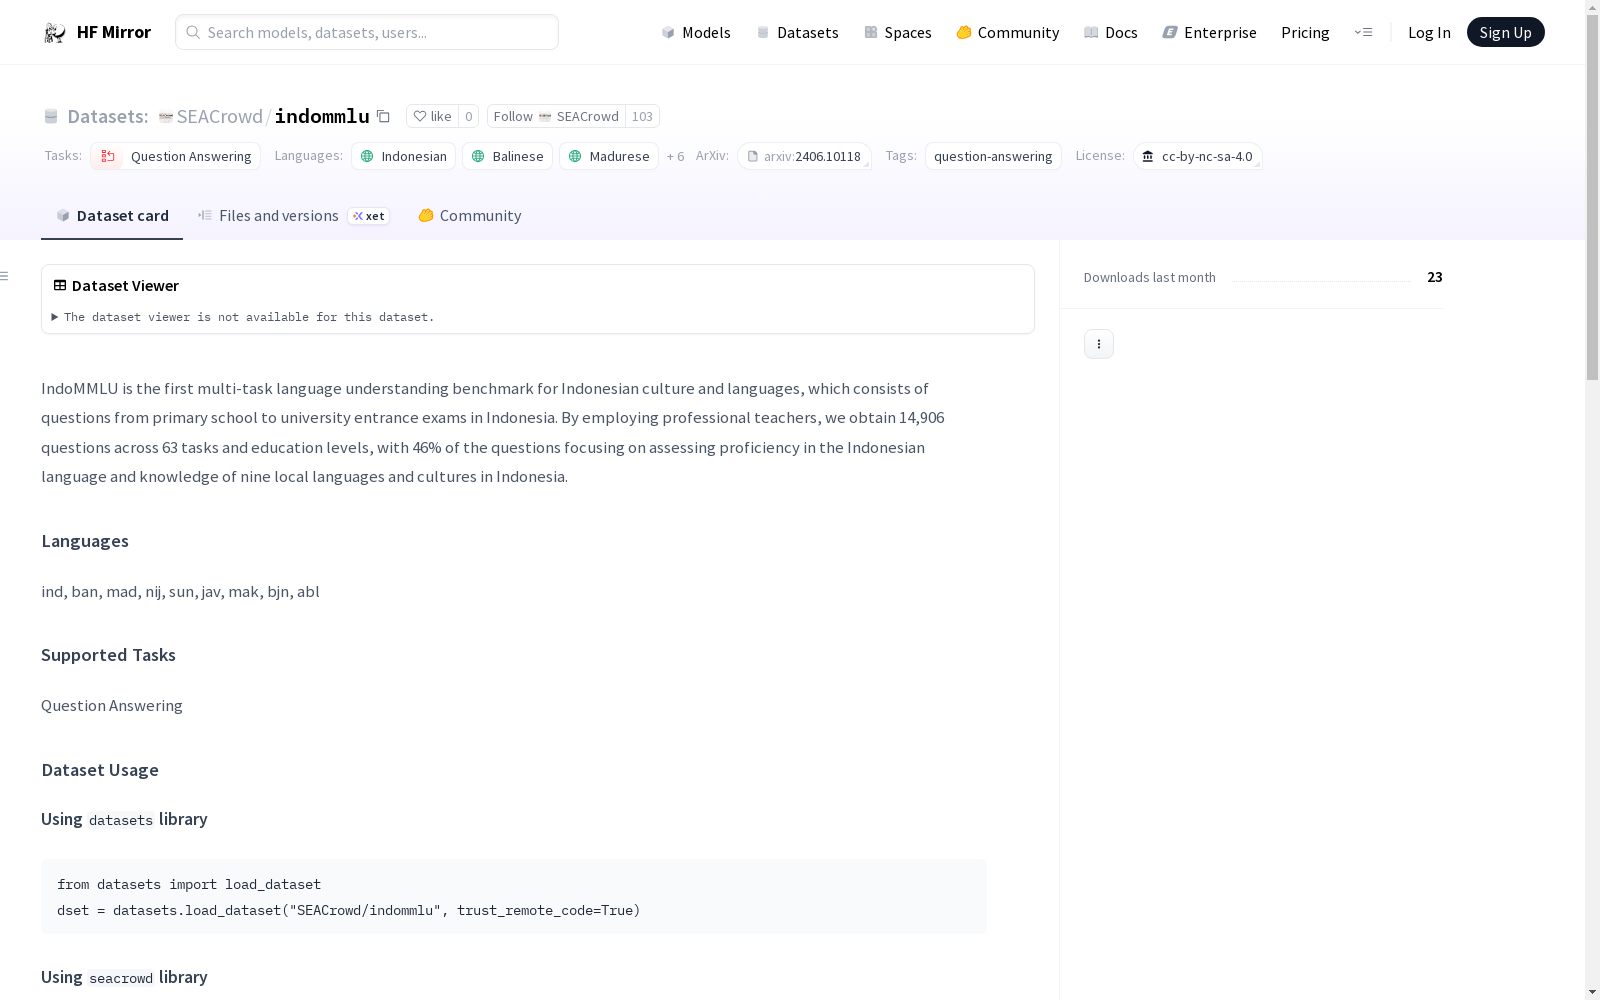The image size is (1600, 1000).
Task: Expand the dataset viewer unavailable message
Action: [243, 317]
